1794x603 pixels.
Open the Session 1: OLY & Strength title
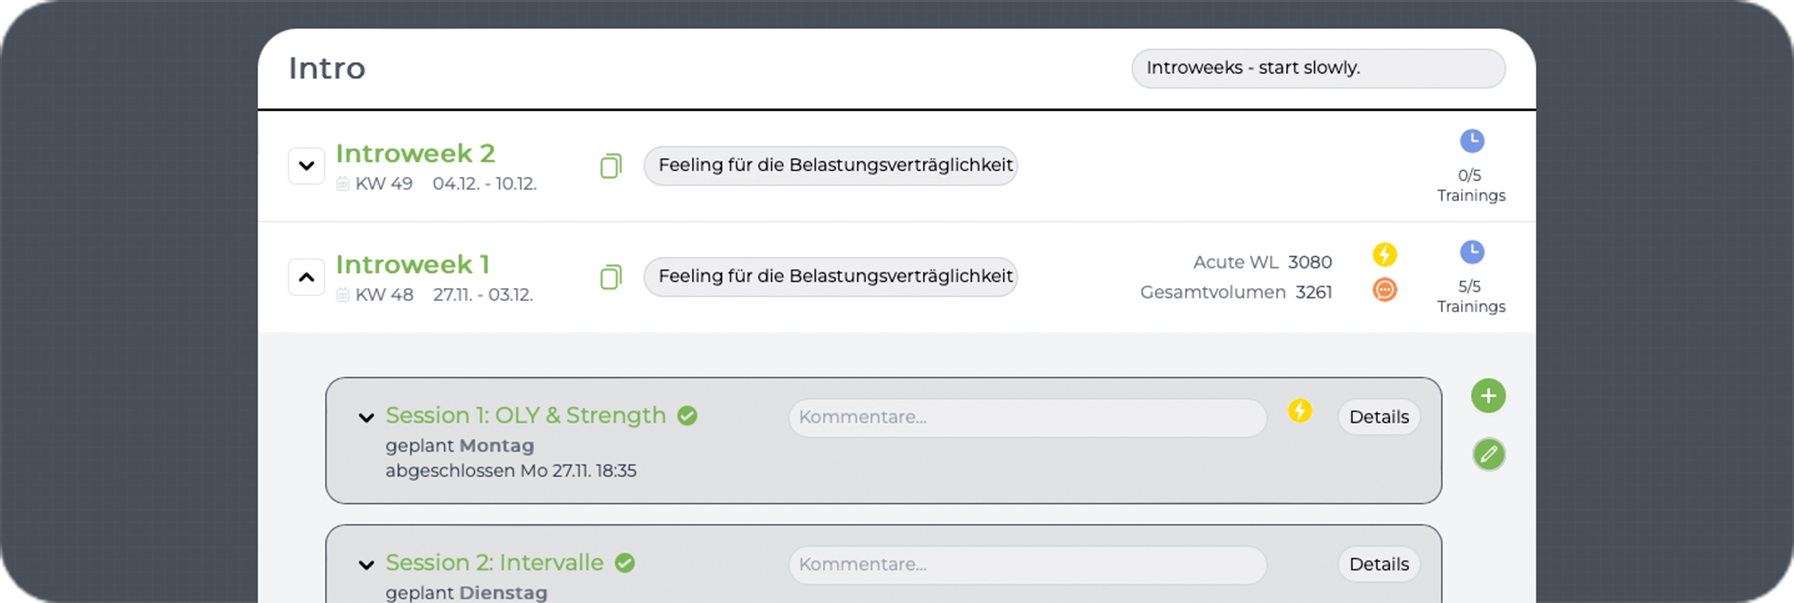(x=526, y=415)
